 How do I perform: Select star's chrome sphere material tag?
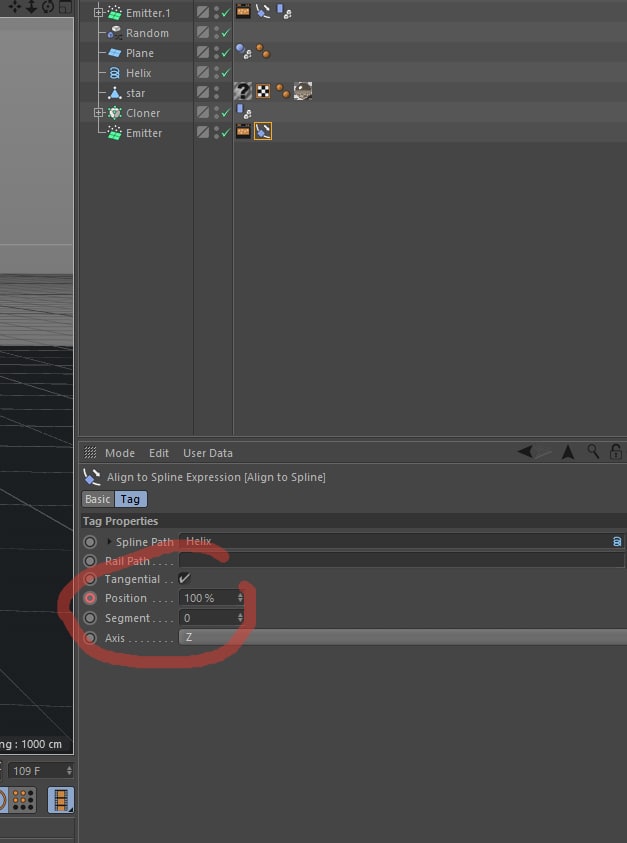pos(303,91)
